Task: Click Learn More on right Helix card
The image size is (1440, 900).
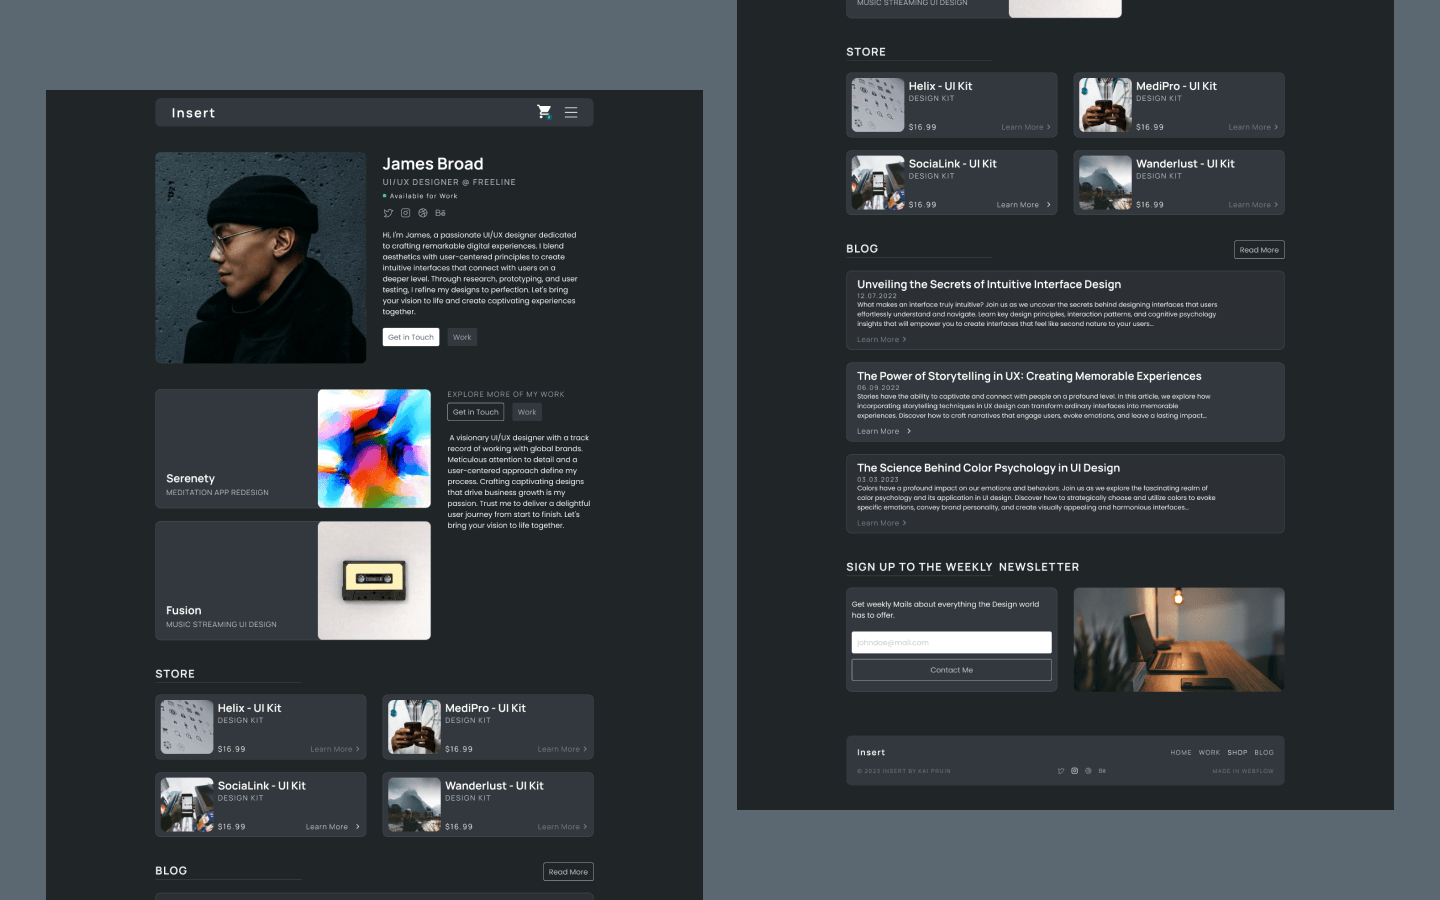Action: coord(1025,127)
